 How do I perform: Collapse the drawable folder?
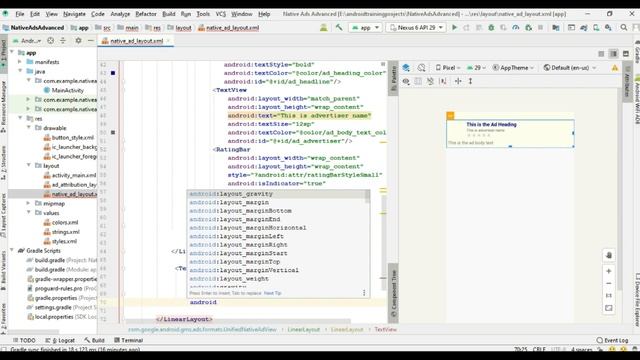29,128
